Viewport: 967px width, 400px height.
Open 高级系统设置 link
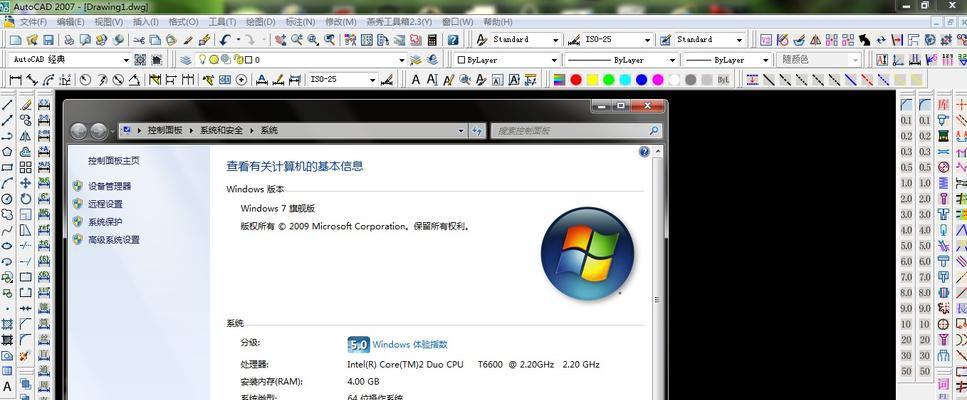tap(114, 240)
